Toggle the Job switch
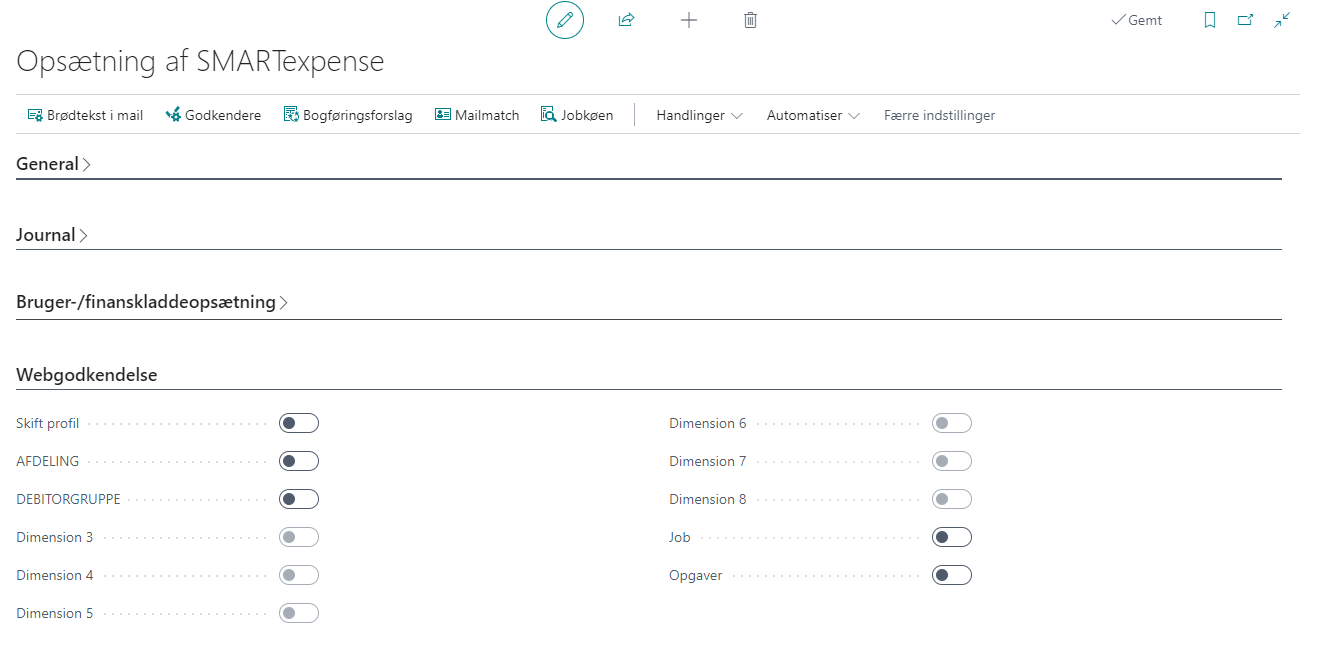 [x=952, y=537]
